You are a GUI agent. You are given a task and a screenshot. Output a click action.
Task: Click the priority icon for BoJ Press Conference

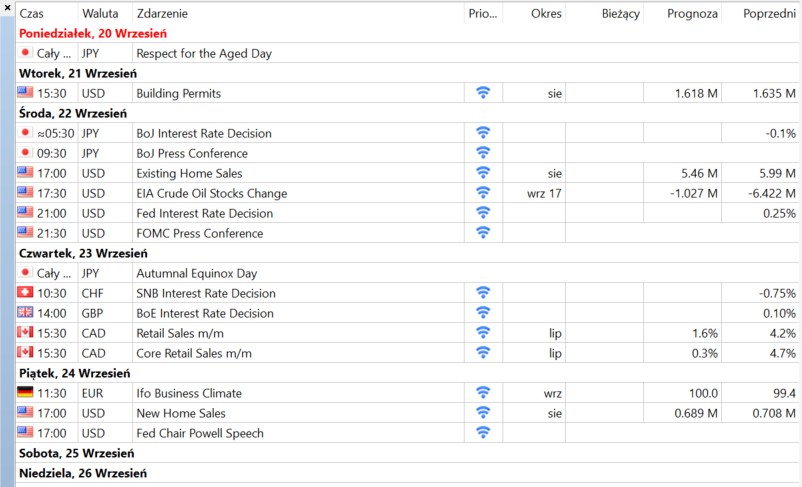pyautogui.click(x=483, y=152)
